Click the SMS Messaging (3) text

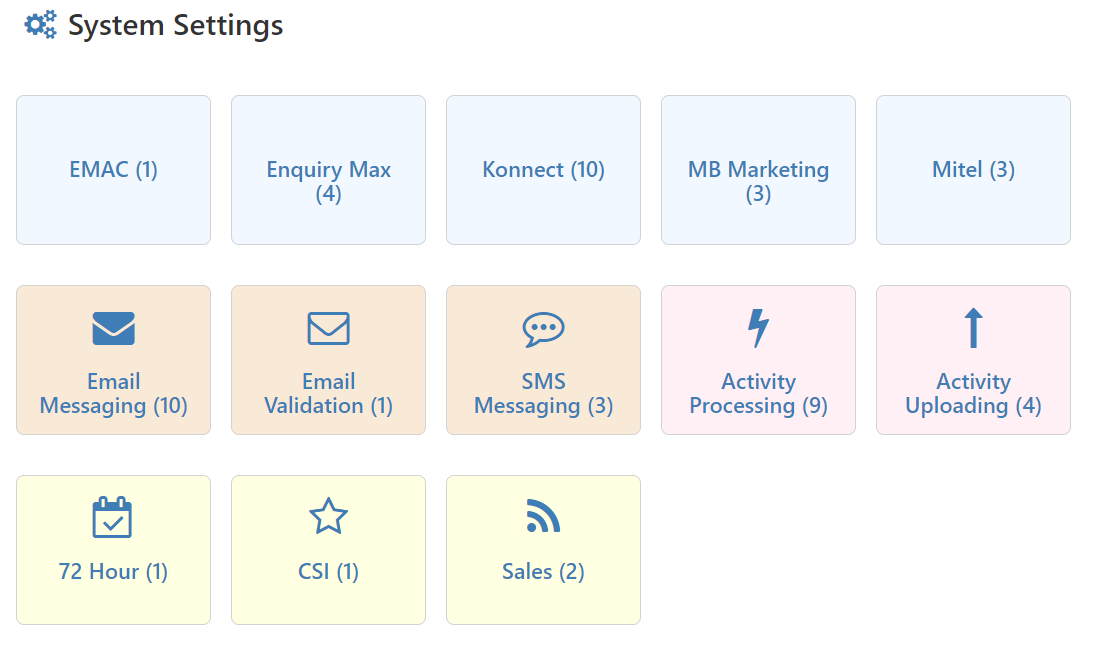543,394
